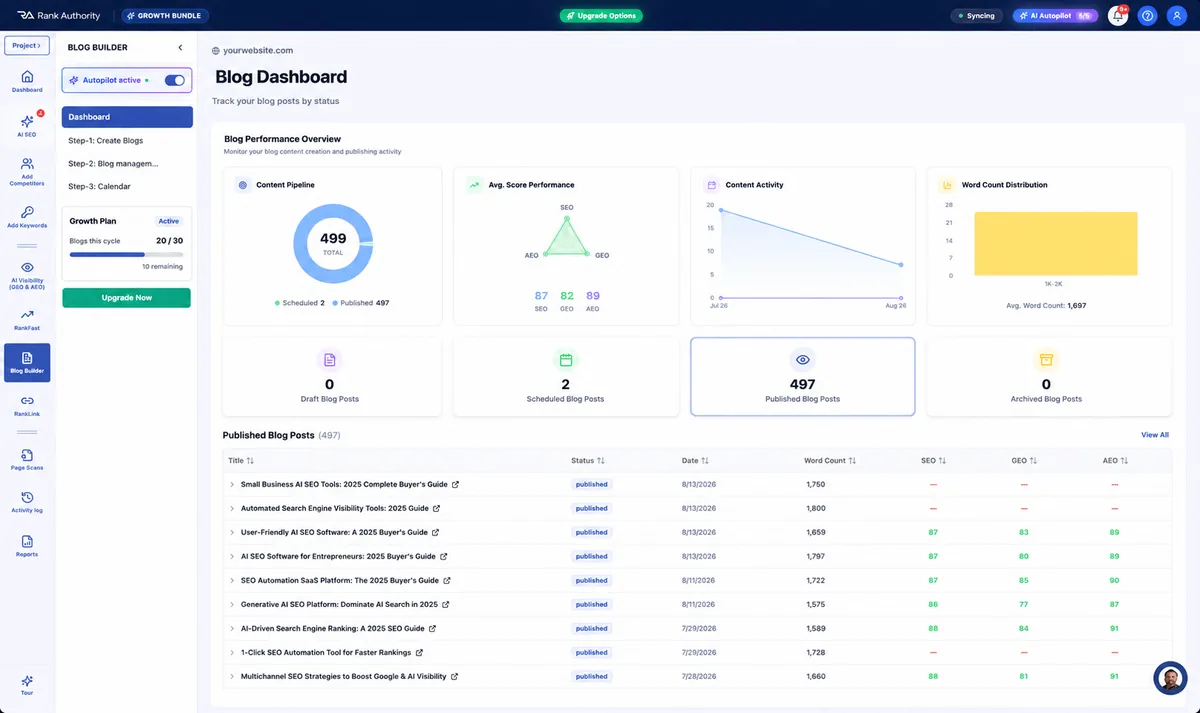Collapse the Blog Builder panel chevron

[180, 47]
